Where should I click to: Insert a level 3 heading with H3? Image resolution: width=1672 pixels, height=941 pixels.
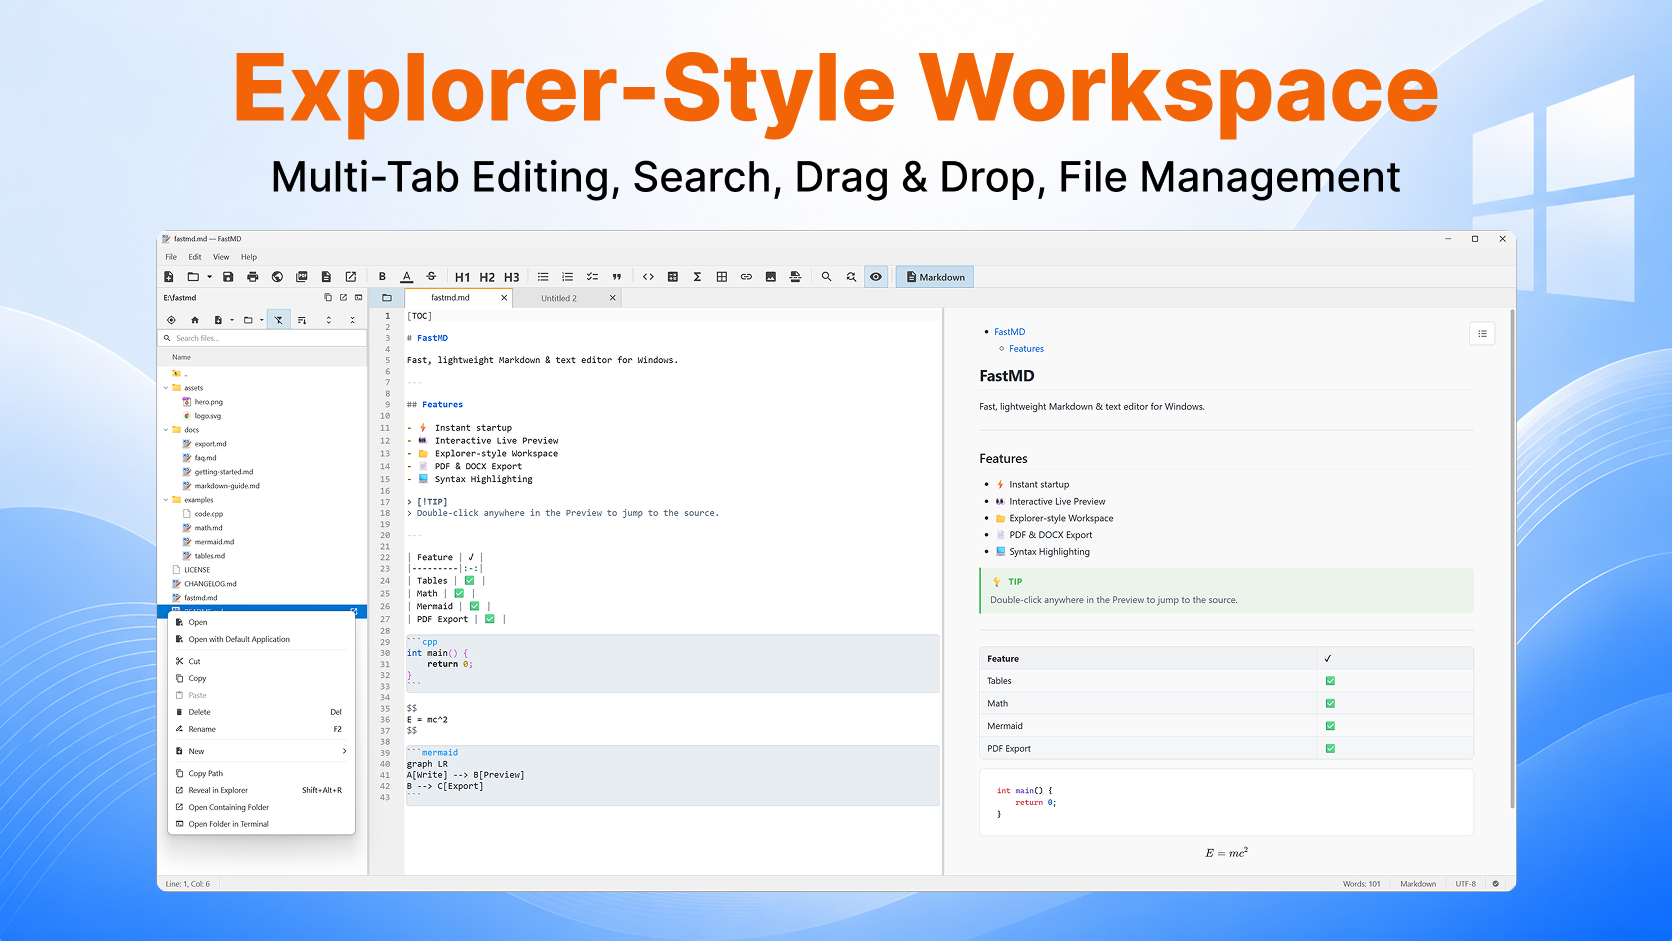[x=511, y=277]
